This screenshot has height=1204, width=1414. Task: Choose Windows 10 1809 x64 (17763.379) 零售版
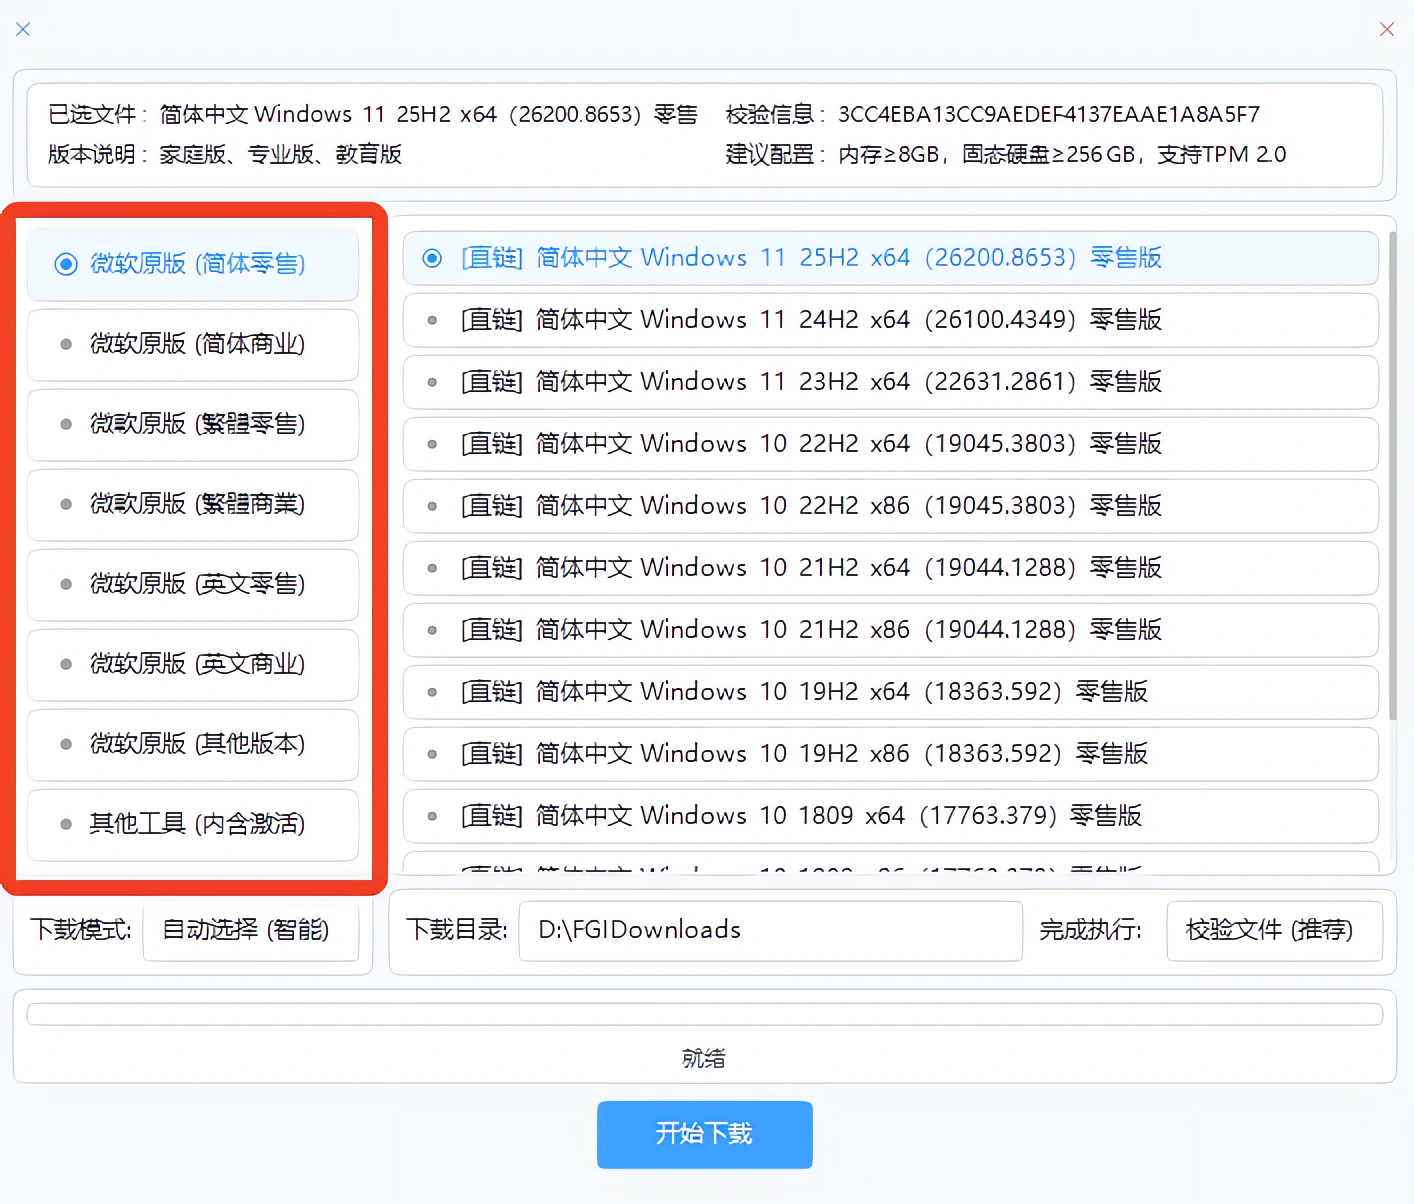click(891, 816)
